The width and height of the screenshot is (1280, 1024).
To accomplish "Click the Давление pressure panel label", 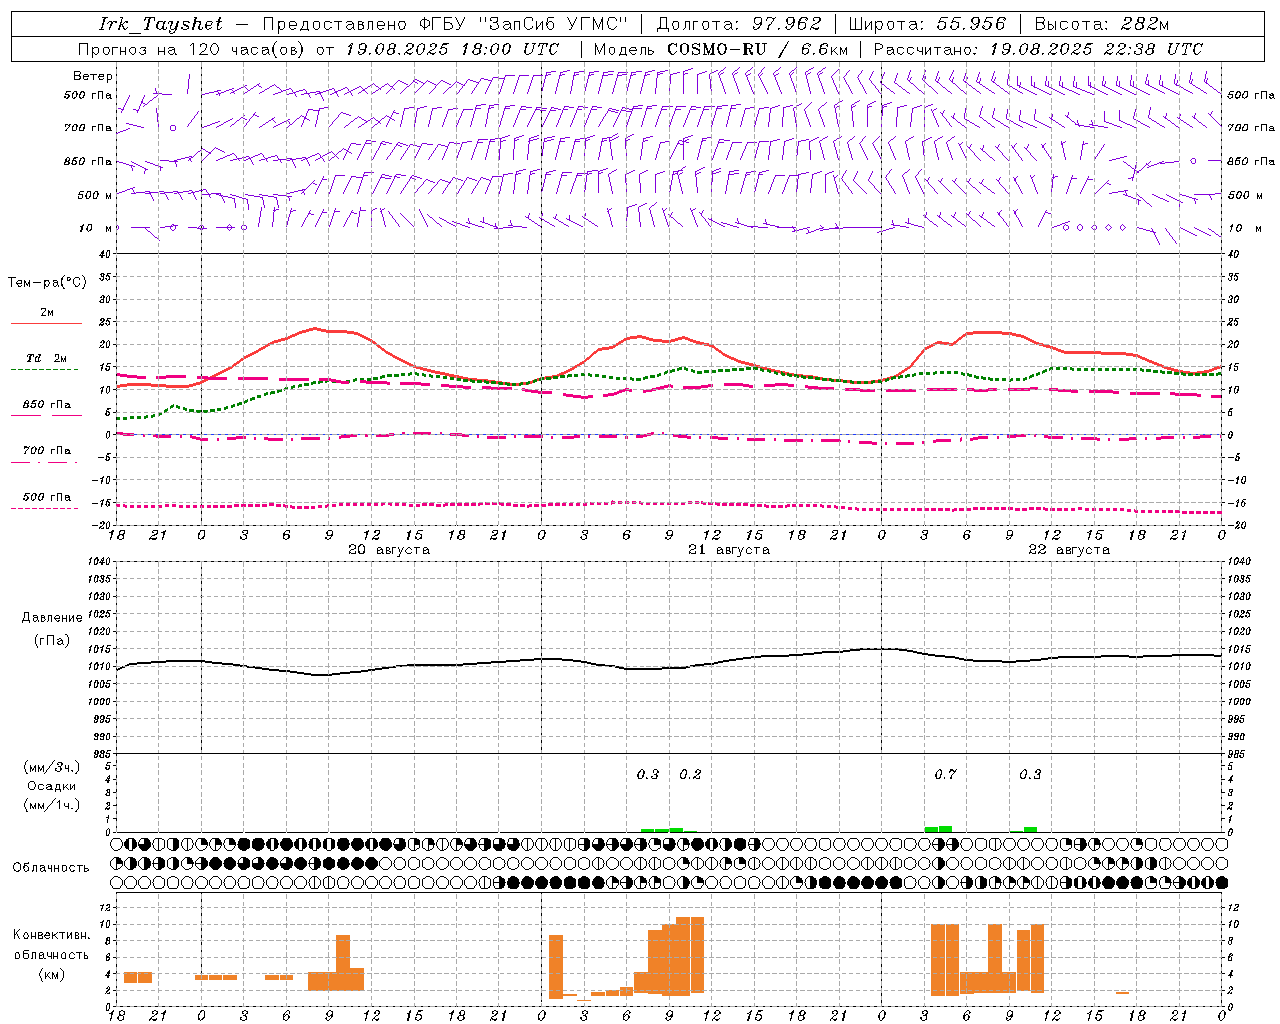I will point(52,618).
